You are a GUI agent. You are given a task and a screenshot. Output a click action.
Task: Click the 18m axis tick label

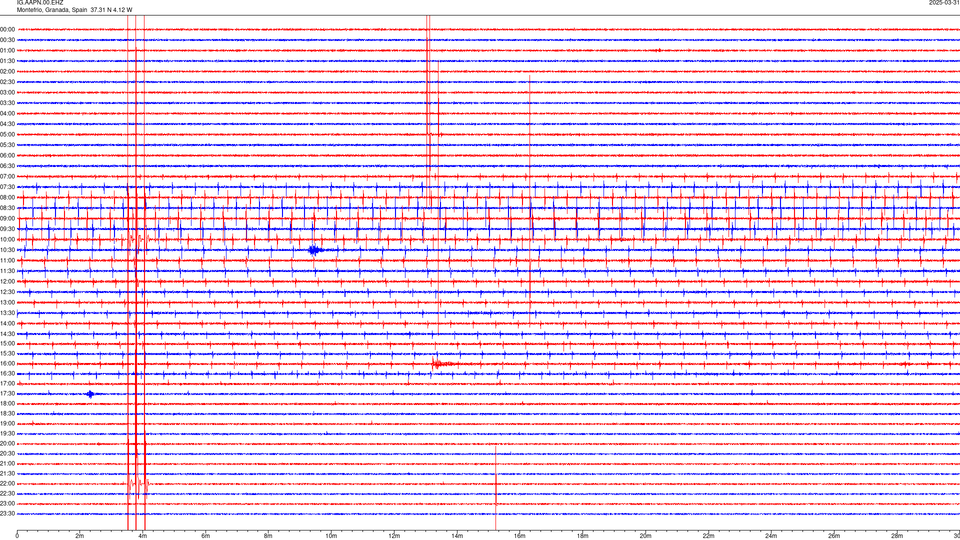tap(583, 536)
